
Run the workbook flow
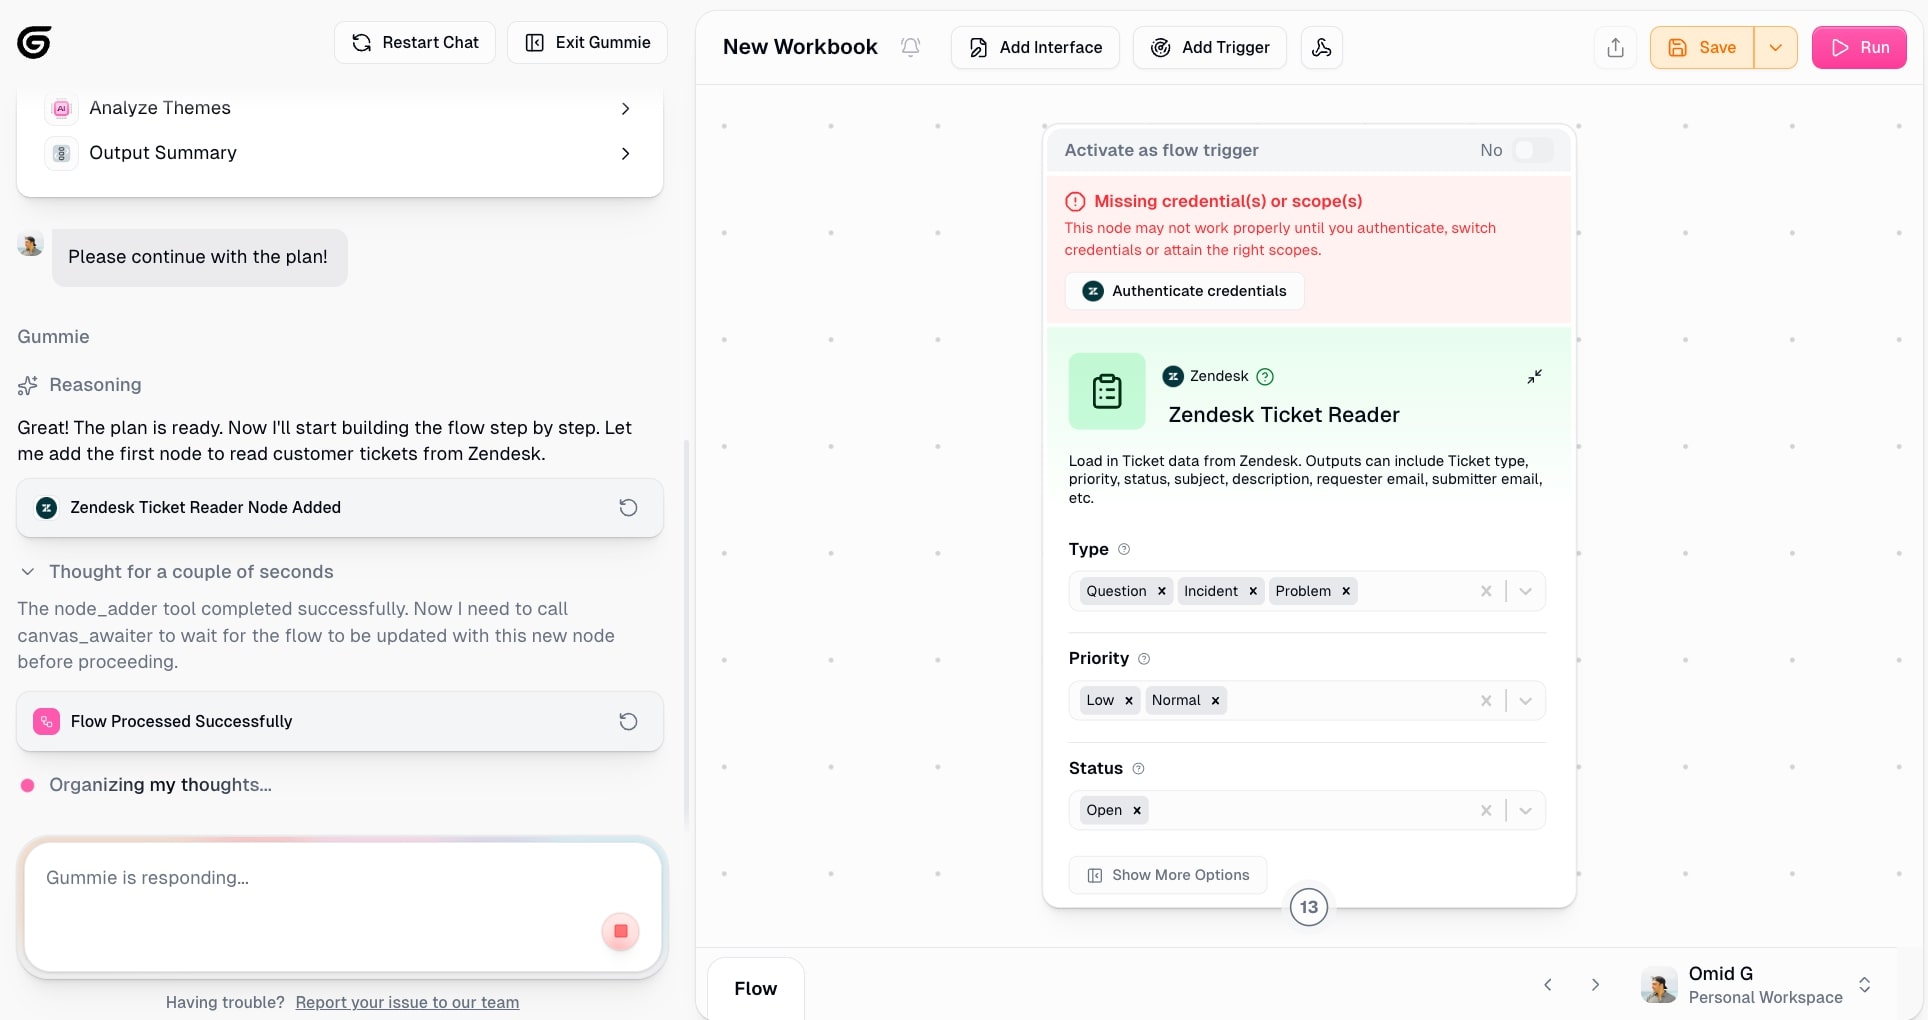1859,47
